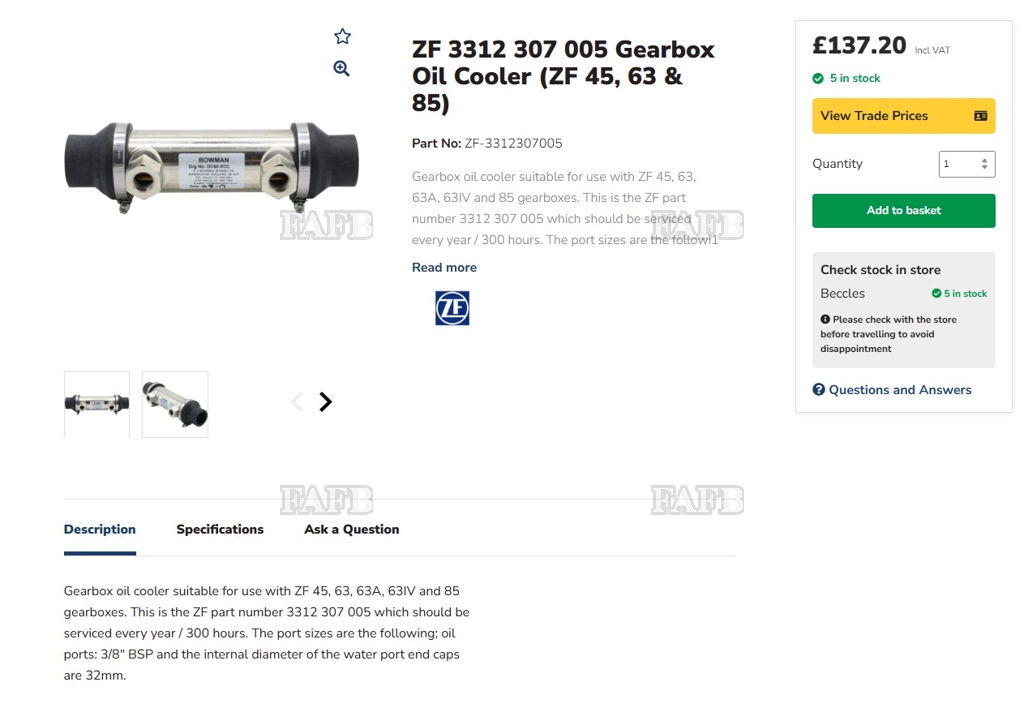
Task: Click the green Add to basket button
Action: click(x=903, y=210)
